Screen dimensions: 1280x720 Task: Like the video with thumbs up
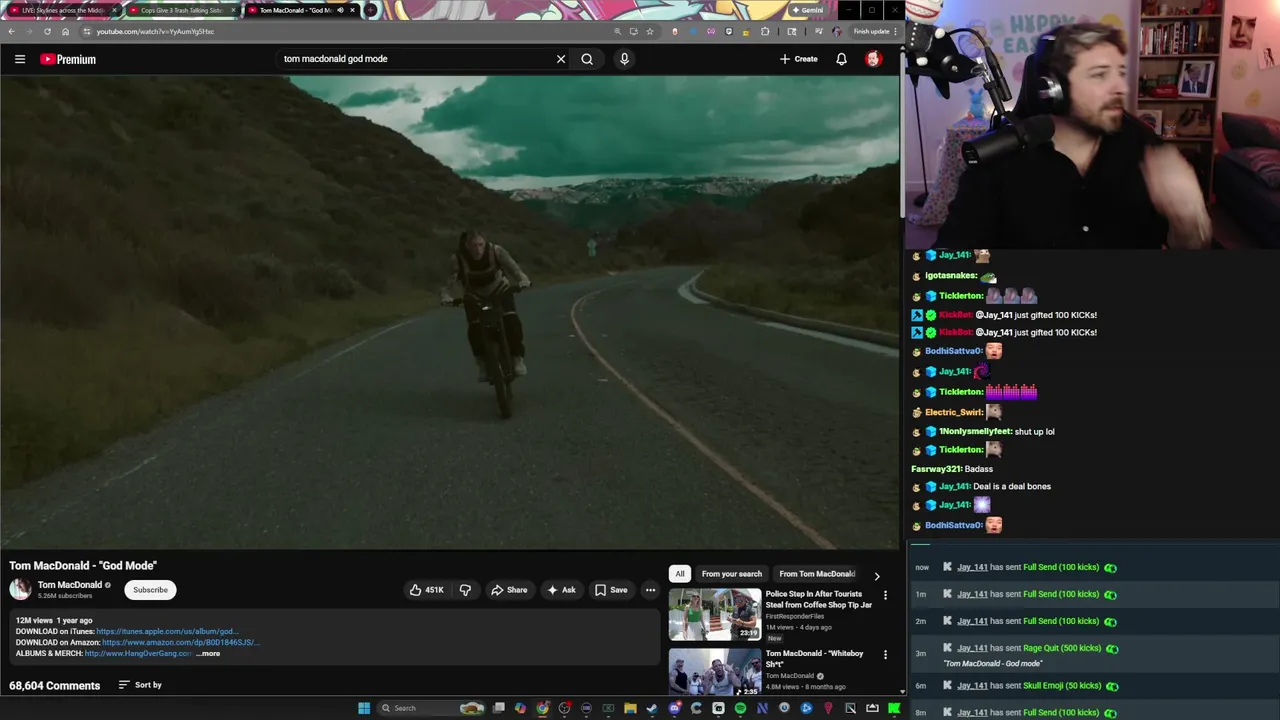pyautogui.click(x=427, y=590)
